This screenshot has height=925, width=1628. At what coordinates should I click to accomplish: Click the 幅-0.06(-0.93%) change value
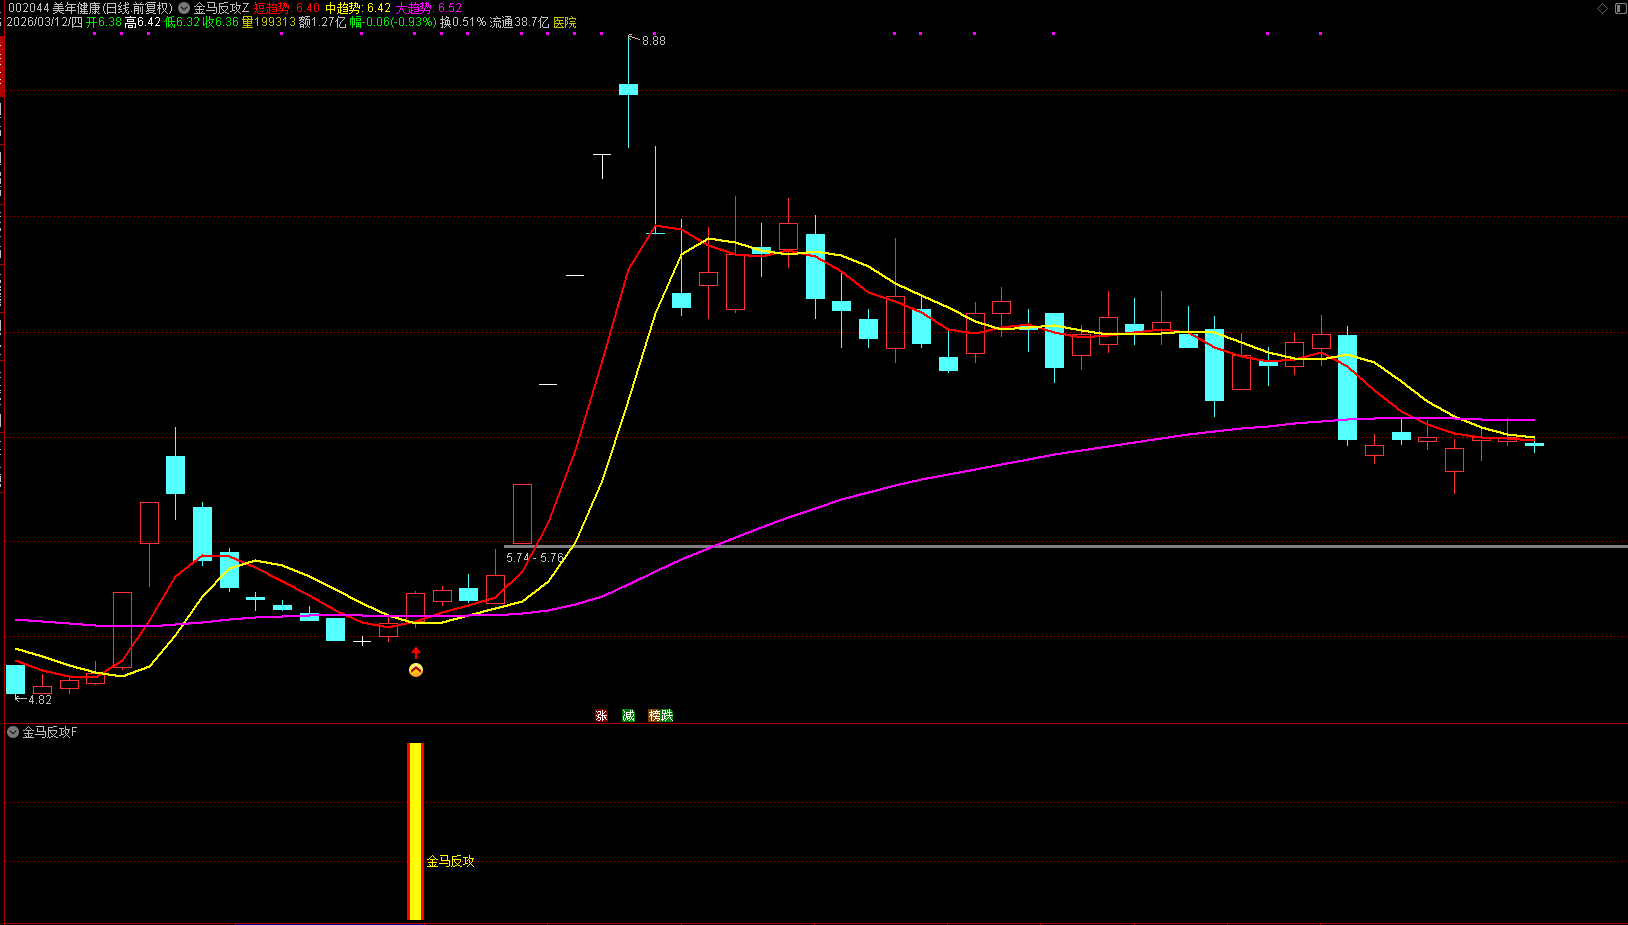pos(393,22)
